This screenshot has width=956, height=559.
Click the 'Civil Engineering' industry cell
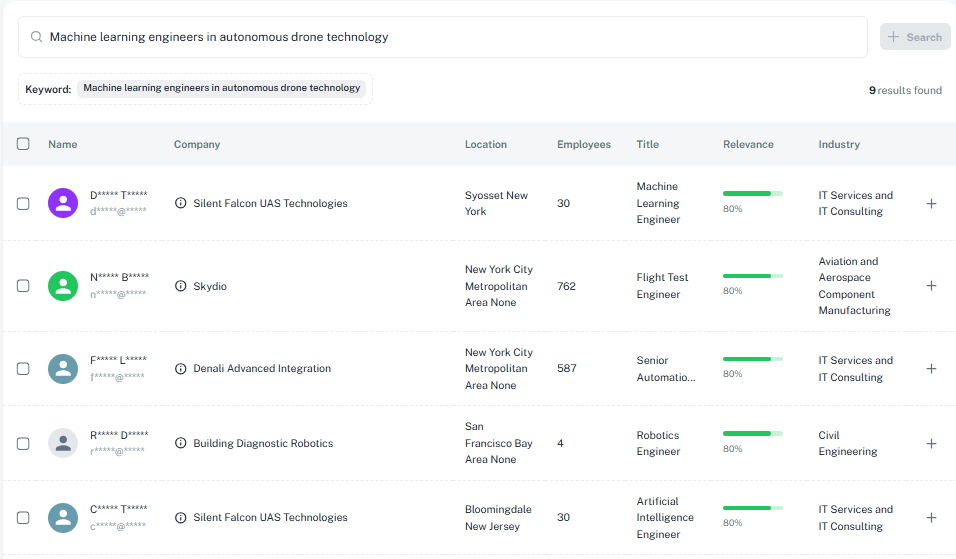point(847,443)
